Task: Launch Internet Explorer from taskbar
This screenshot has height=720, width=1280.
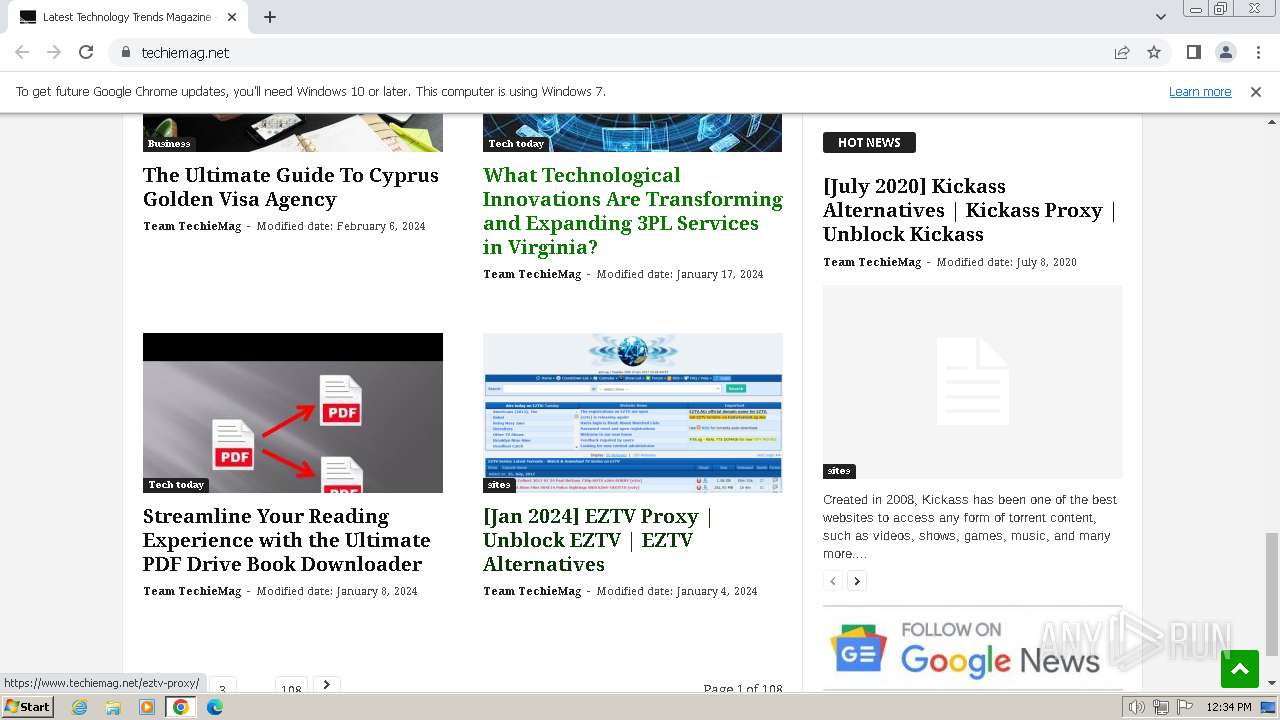Action: (80, 707)
